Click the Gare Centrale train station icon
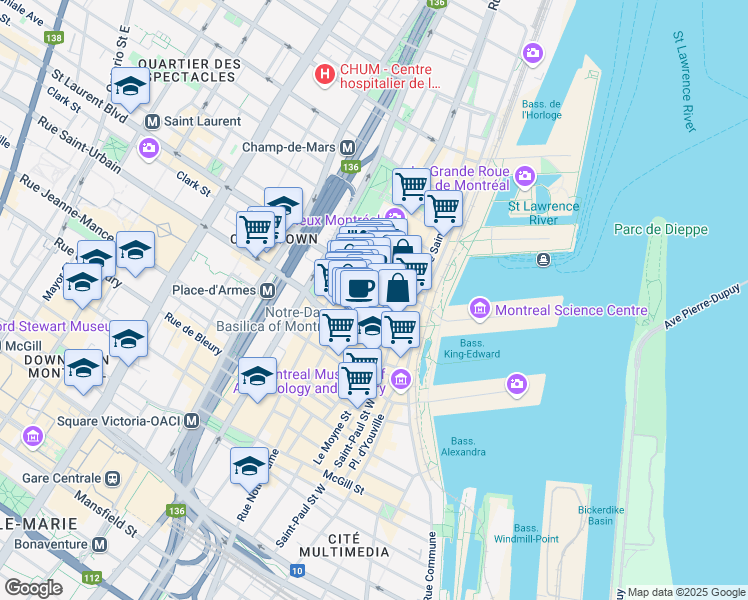This screenshot has height=600, width=748. [x=113, y=478]
